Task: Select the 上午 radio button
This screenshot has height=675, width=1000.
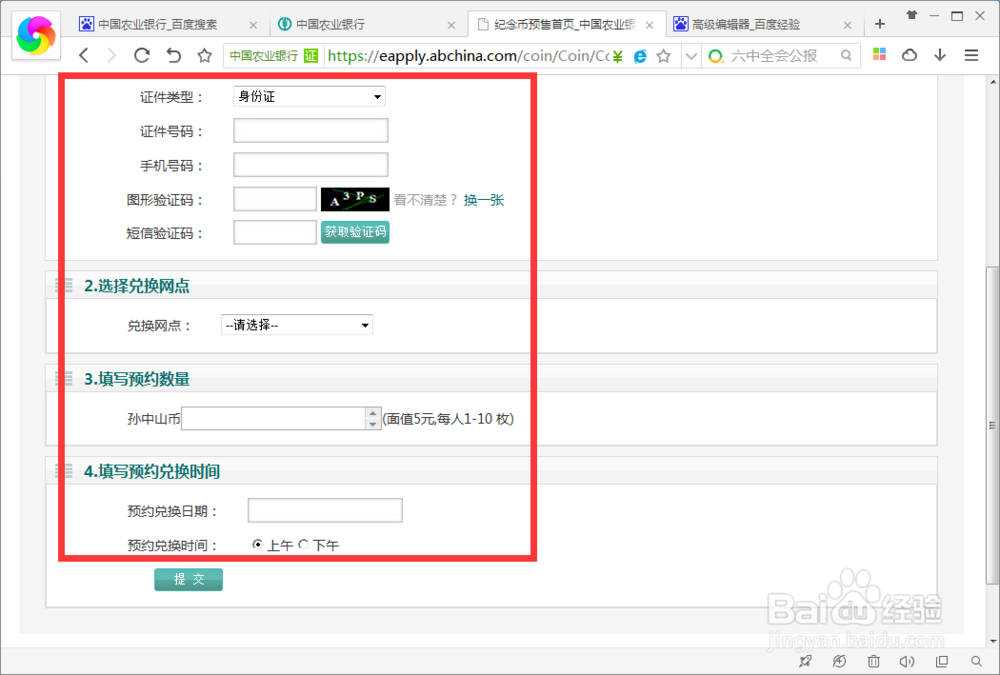Action: tap(257, 545)
